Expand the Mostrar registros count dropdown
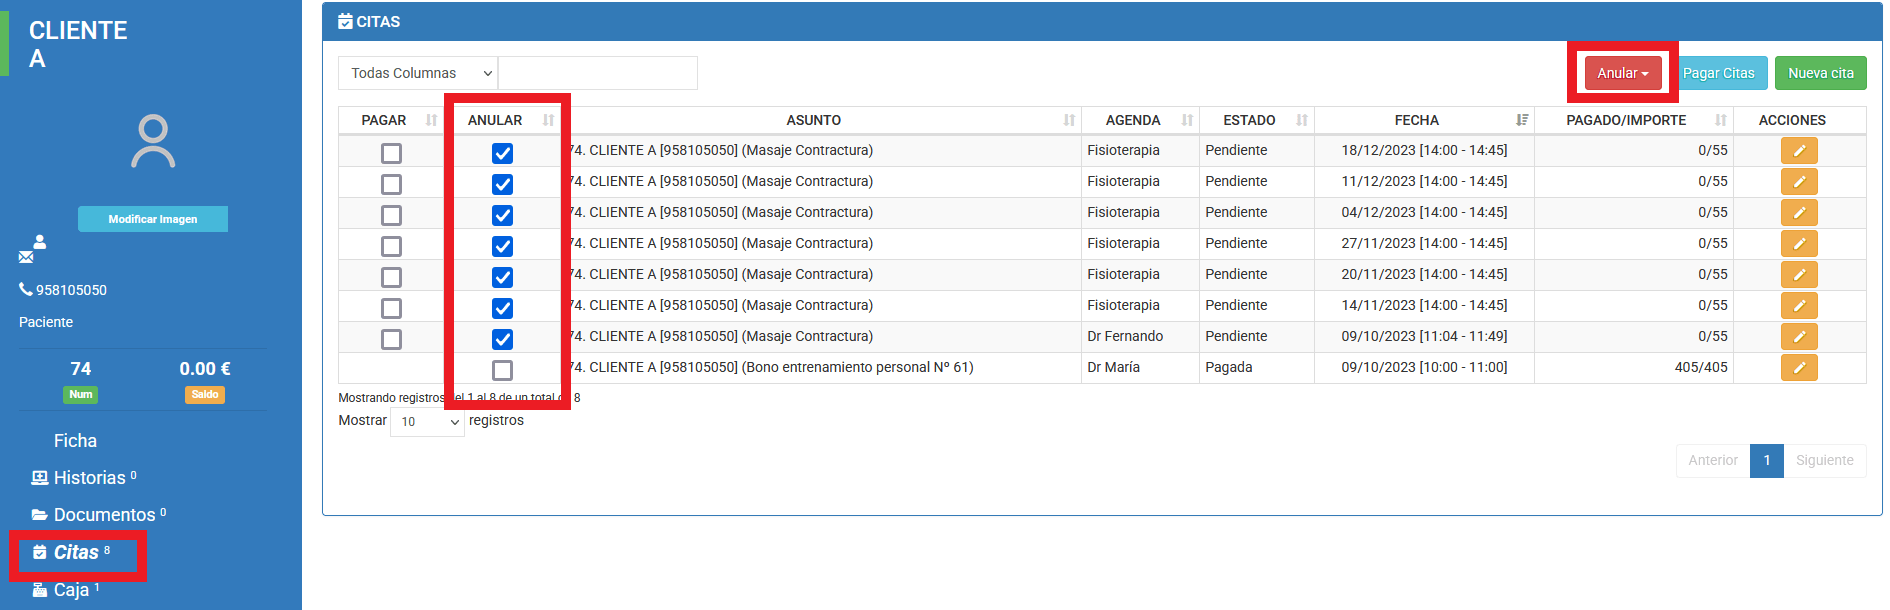 point(427,422)
